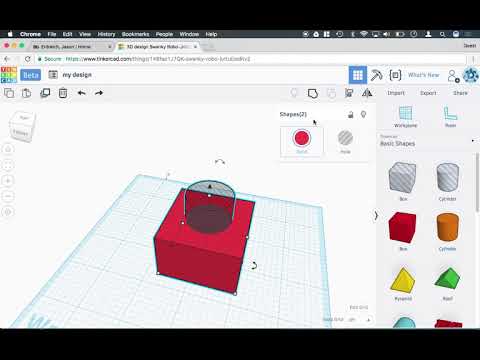Reload the page
Image resolution: width=480 pixels, height=360 pixels.
28,59
